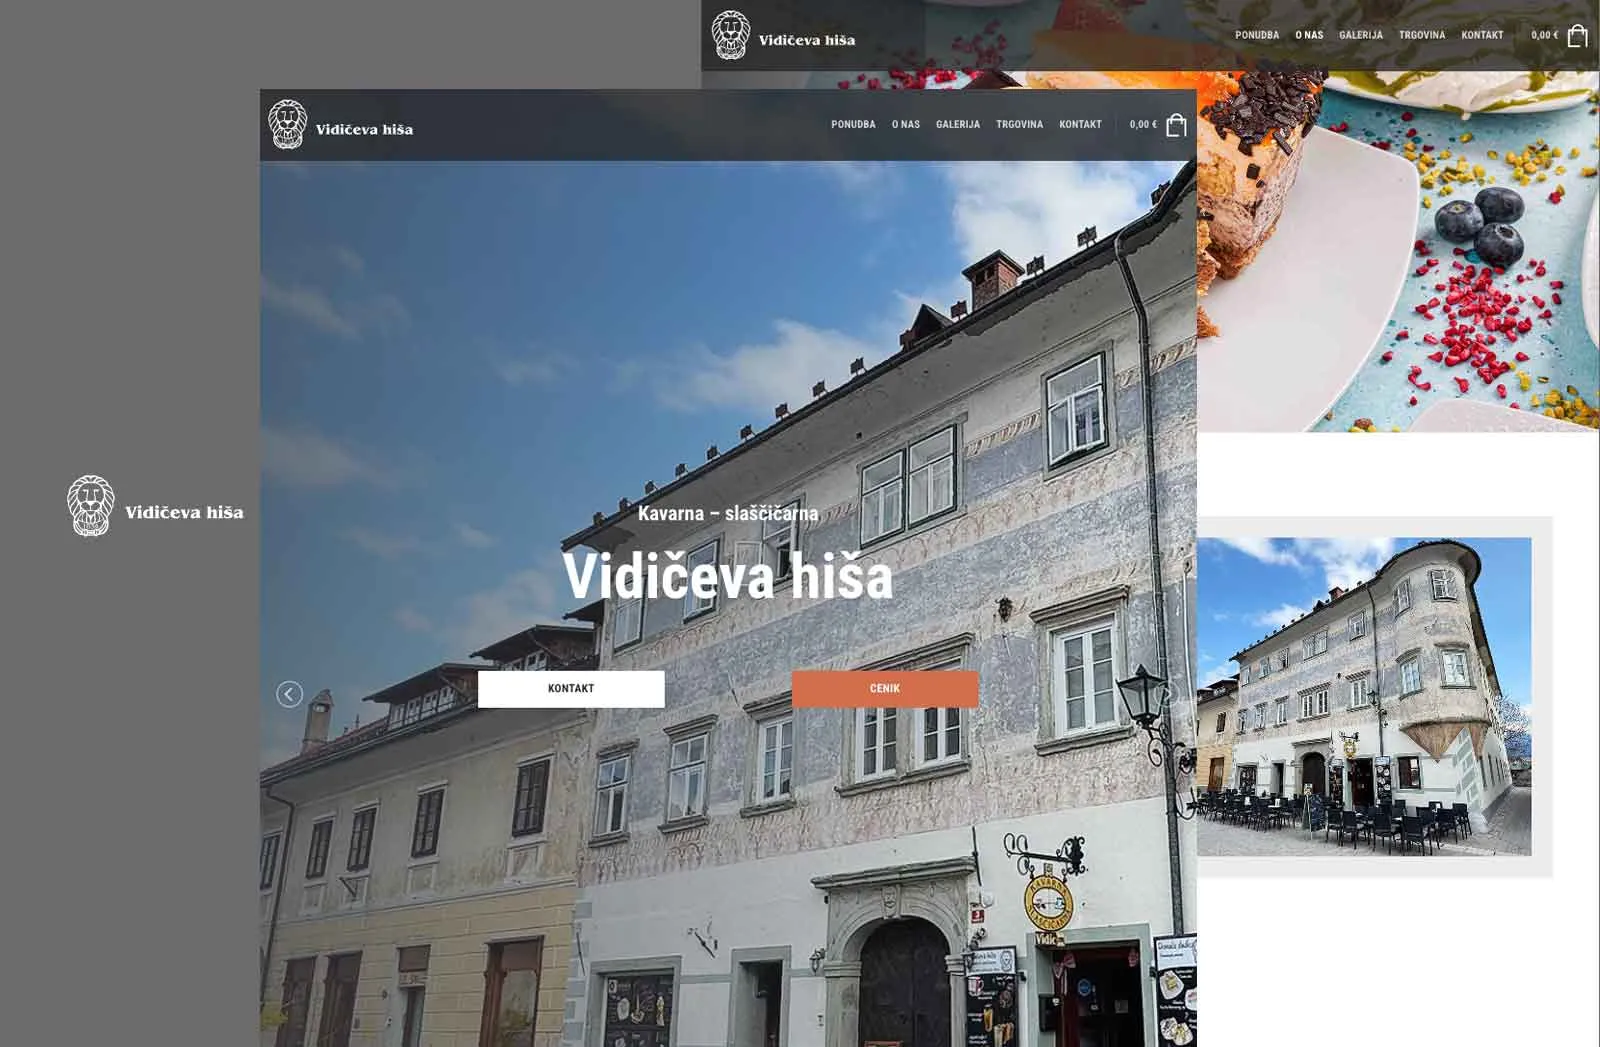Choose KONTAKT in the foreground homepage navigation bar
This screenshot has height=1047, width=1600.
click(x=1080, y=125)
